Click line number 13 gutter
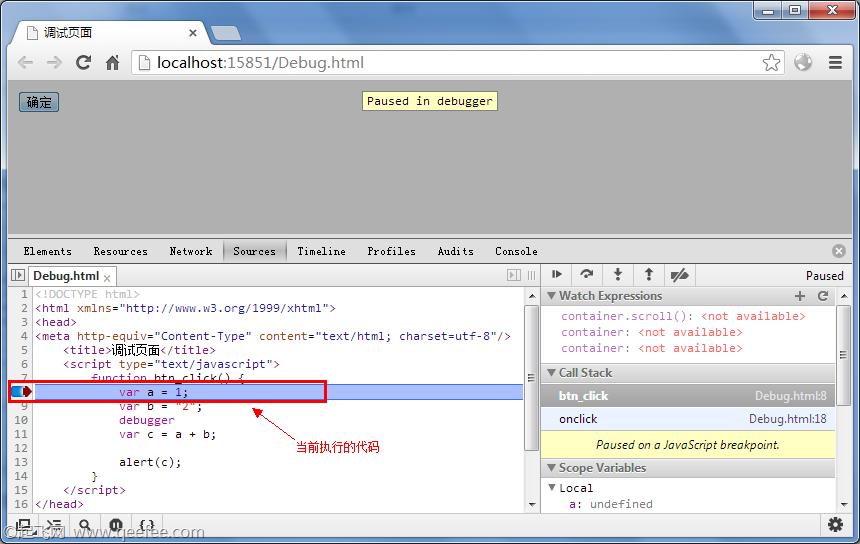 pyautogui.click(x=21, y=462)
